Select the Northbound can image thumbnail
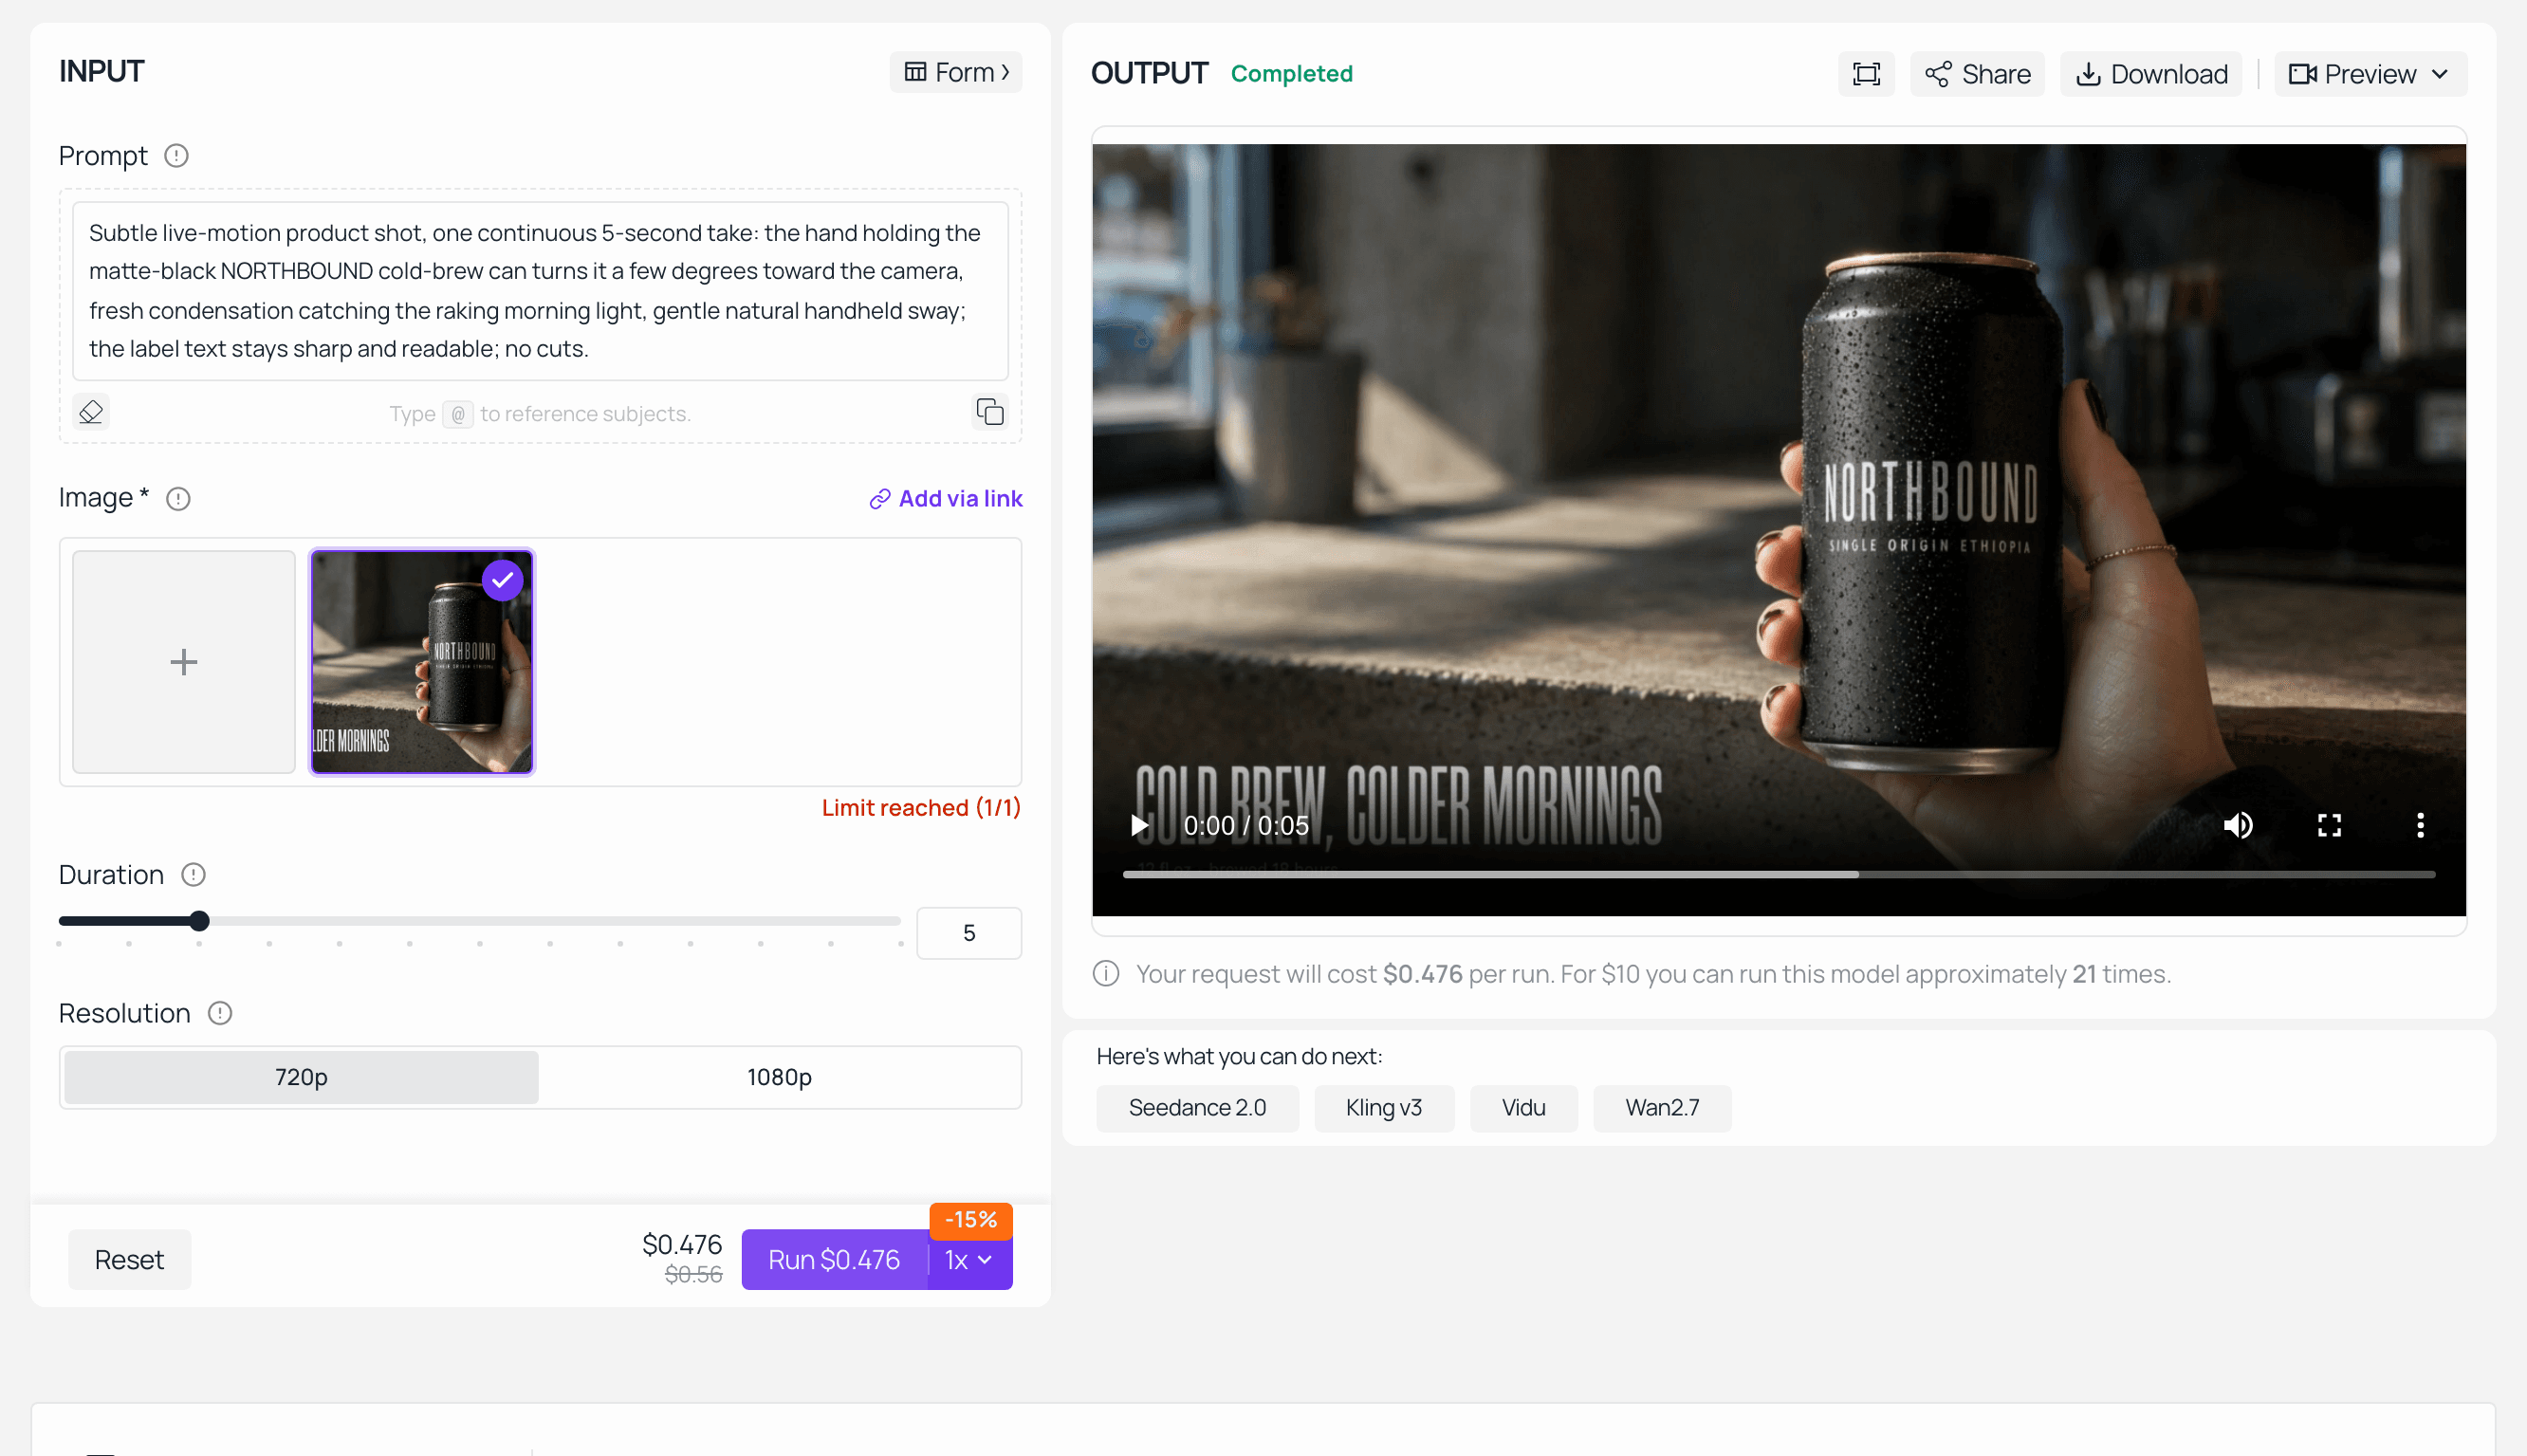The image size is (2527, 1456). pos(422,662)
